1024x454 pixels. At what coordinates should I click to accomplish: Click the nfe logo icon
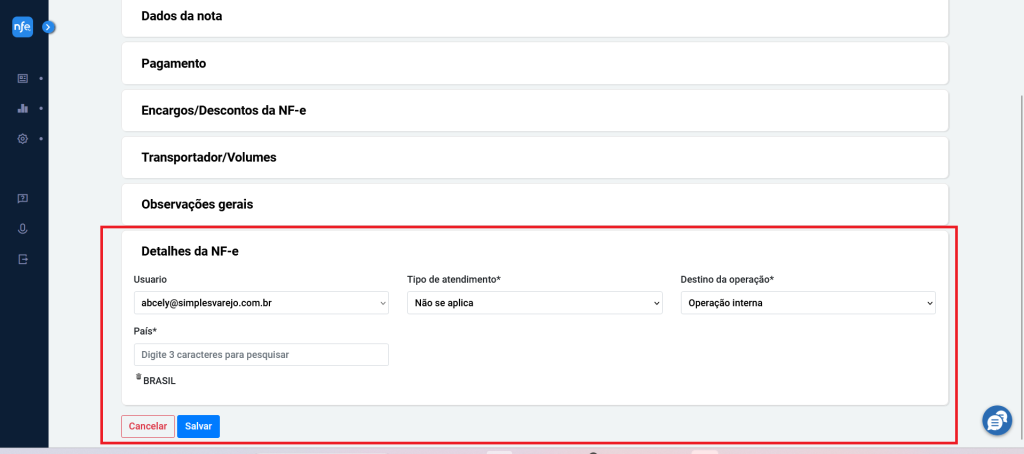[22, 27]
